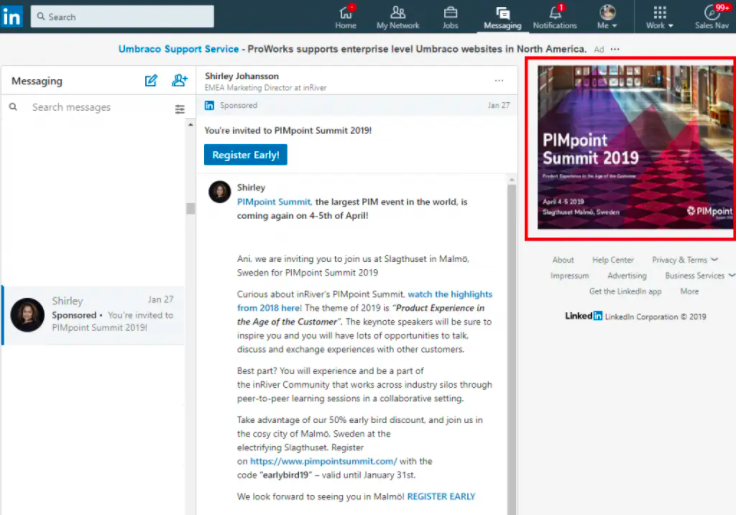Viewport: 738px width, 515px height.
Task: Click the PIMpoint Summit 2019 banner image
Action: coord(629,148)
